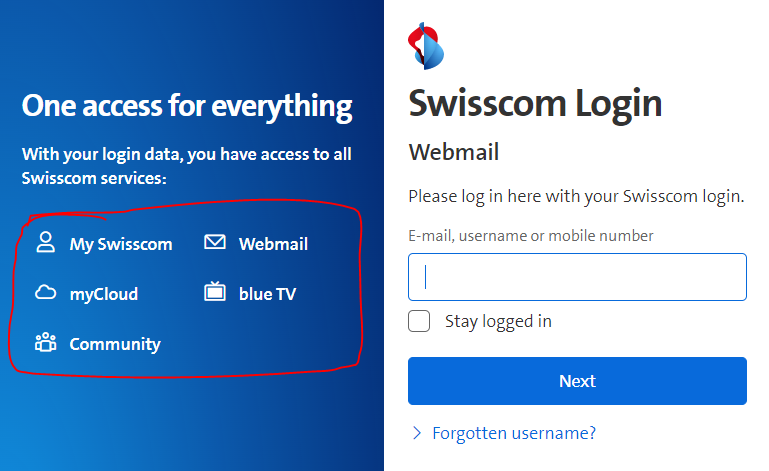The width and height of the screenshot is (769, 471).
Task: Click the Community people icon
Action: [x=45, y=343]
